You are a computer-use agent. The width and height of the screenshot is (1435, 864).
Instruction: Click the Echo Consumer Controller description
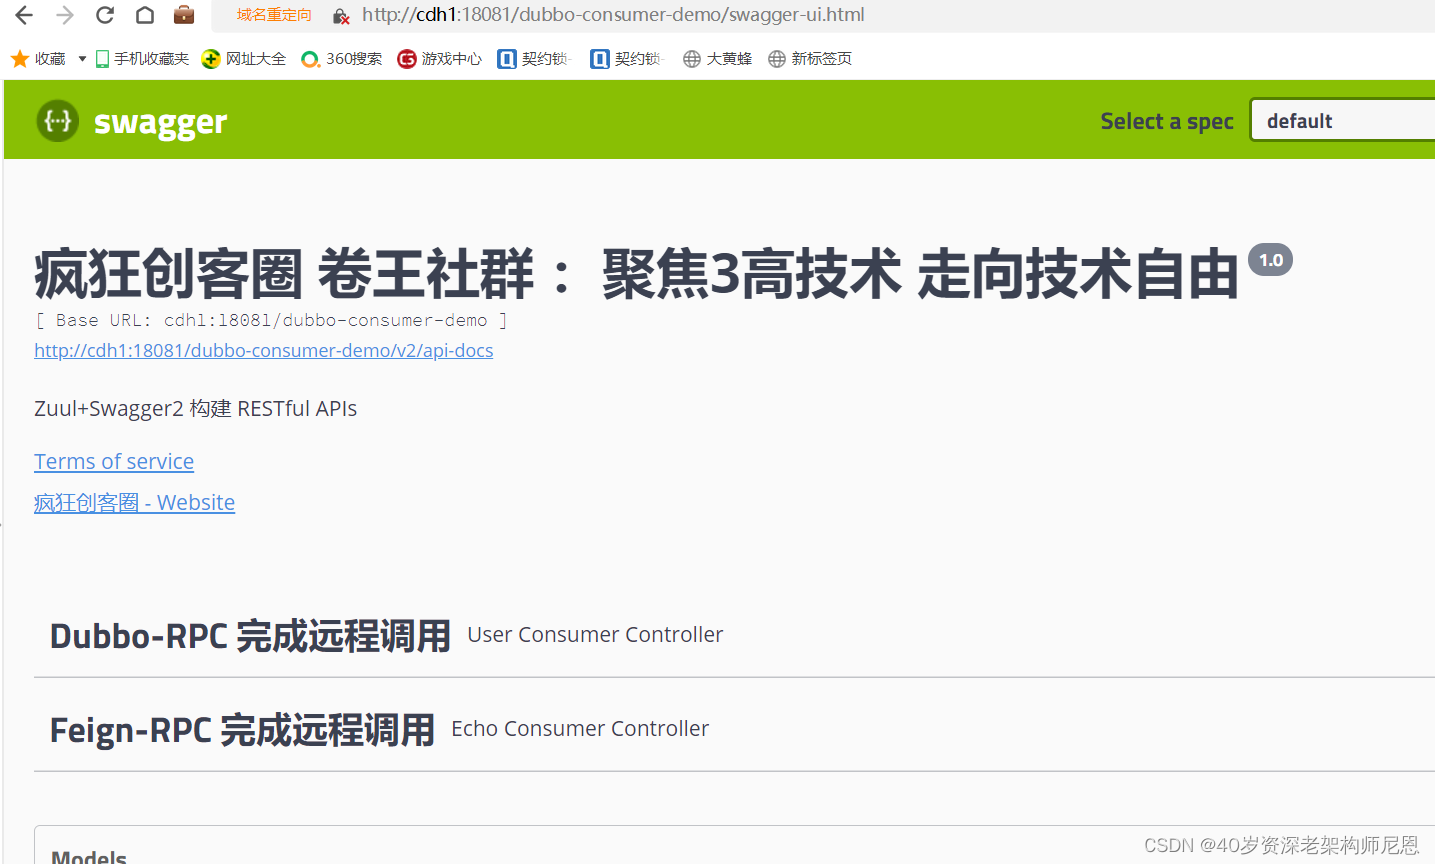click(x=580, y=728)
